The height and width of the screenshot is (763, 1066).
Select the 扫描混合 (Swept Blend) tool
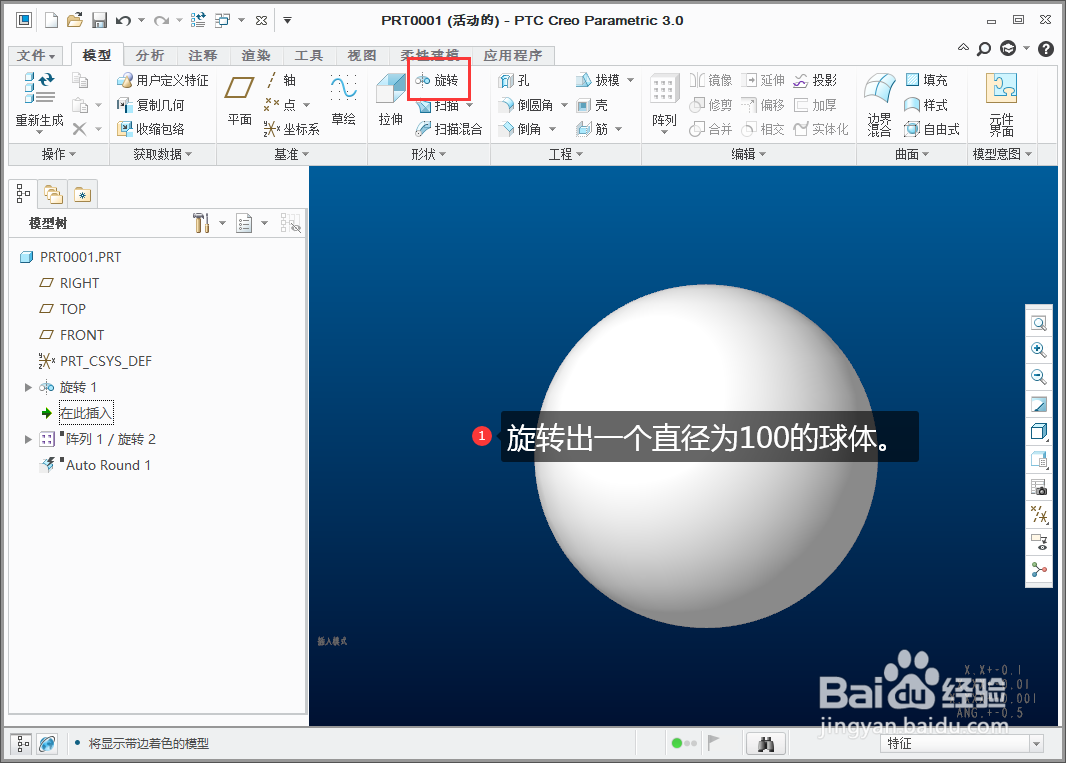tap(449, 129)
